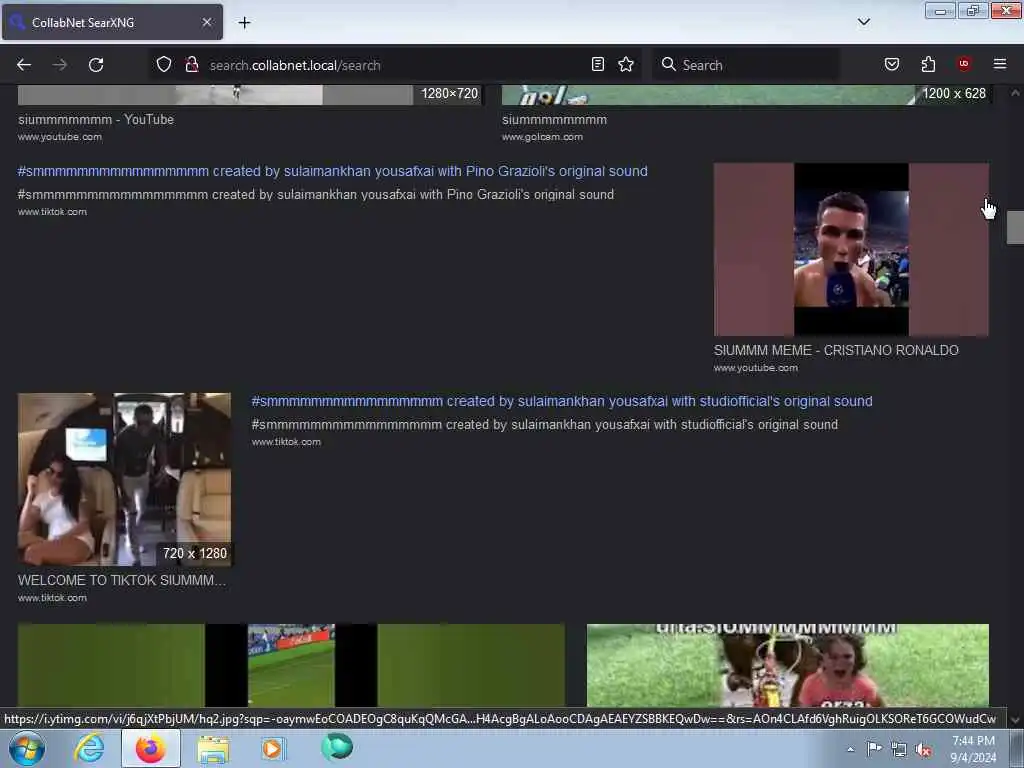Viewport: 1024px width, 768px height.
Task: Open the private jet TikTok thumbnail
Action: pyautogui.click(x=124, y=479)
